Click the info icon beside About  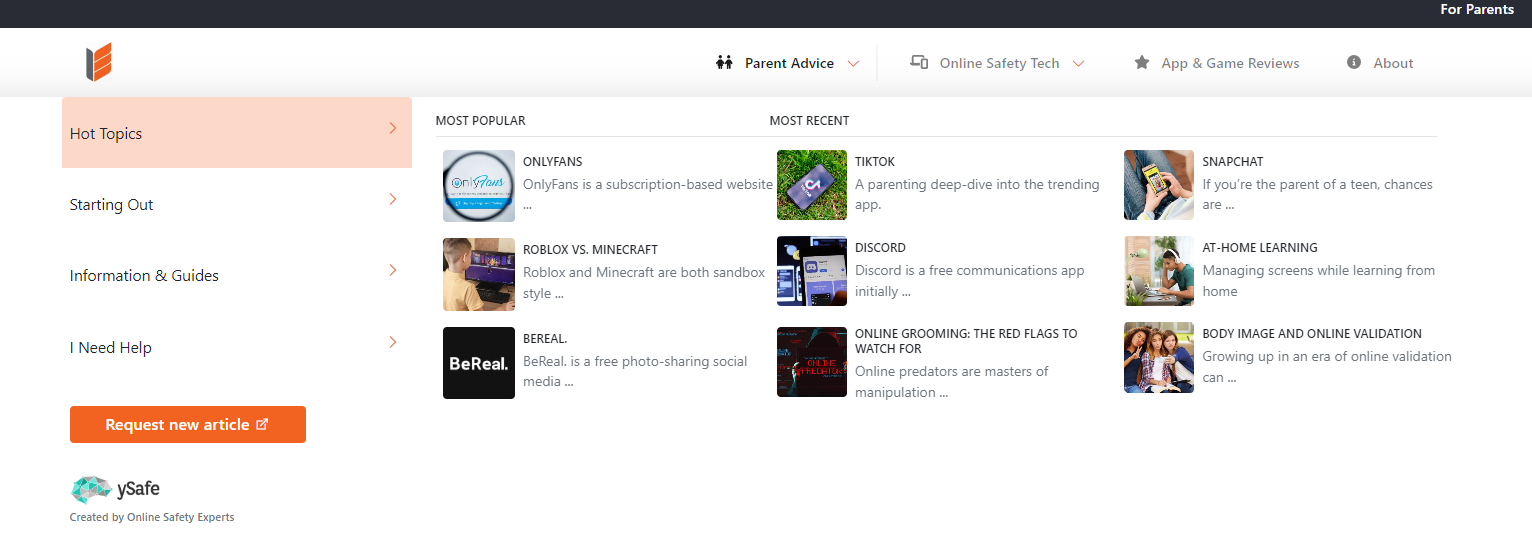[x=1354, y=62]
